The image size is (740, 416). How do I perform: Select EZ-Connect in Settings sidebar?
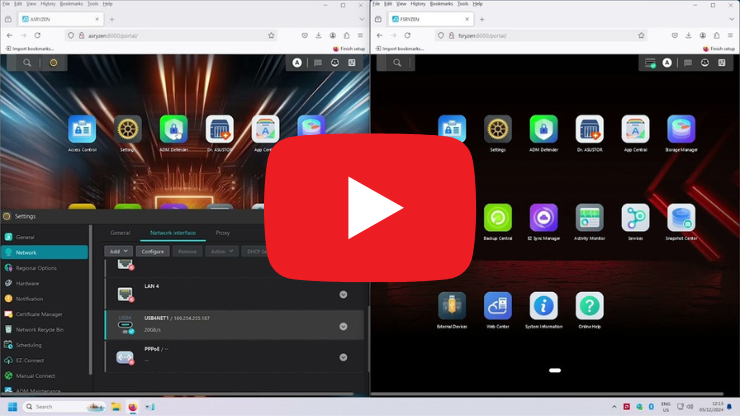point(44,360)
